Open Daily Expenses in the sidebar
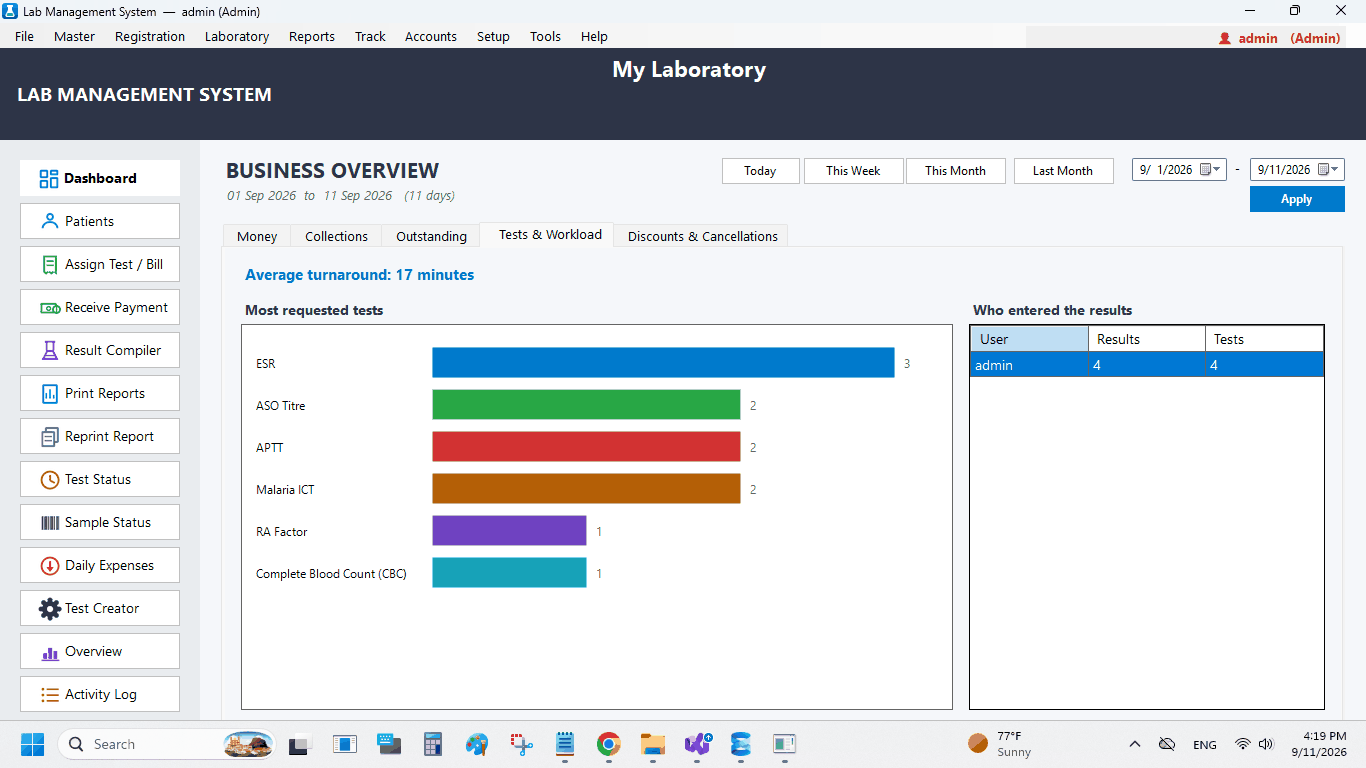 pos(100,565)
